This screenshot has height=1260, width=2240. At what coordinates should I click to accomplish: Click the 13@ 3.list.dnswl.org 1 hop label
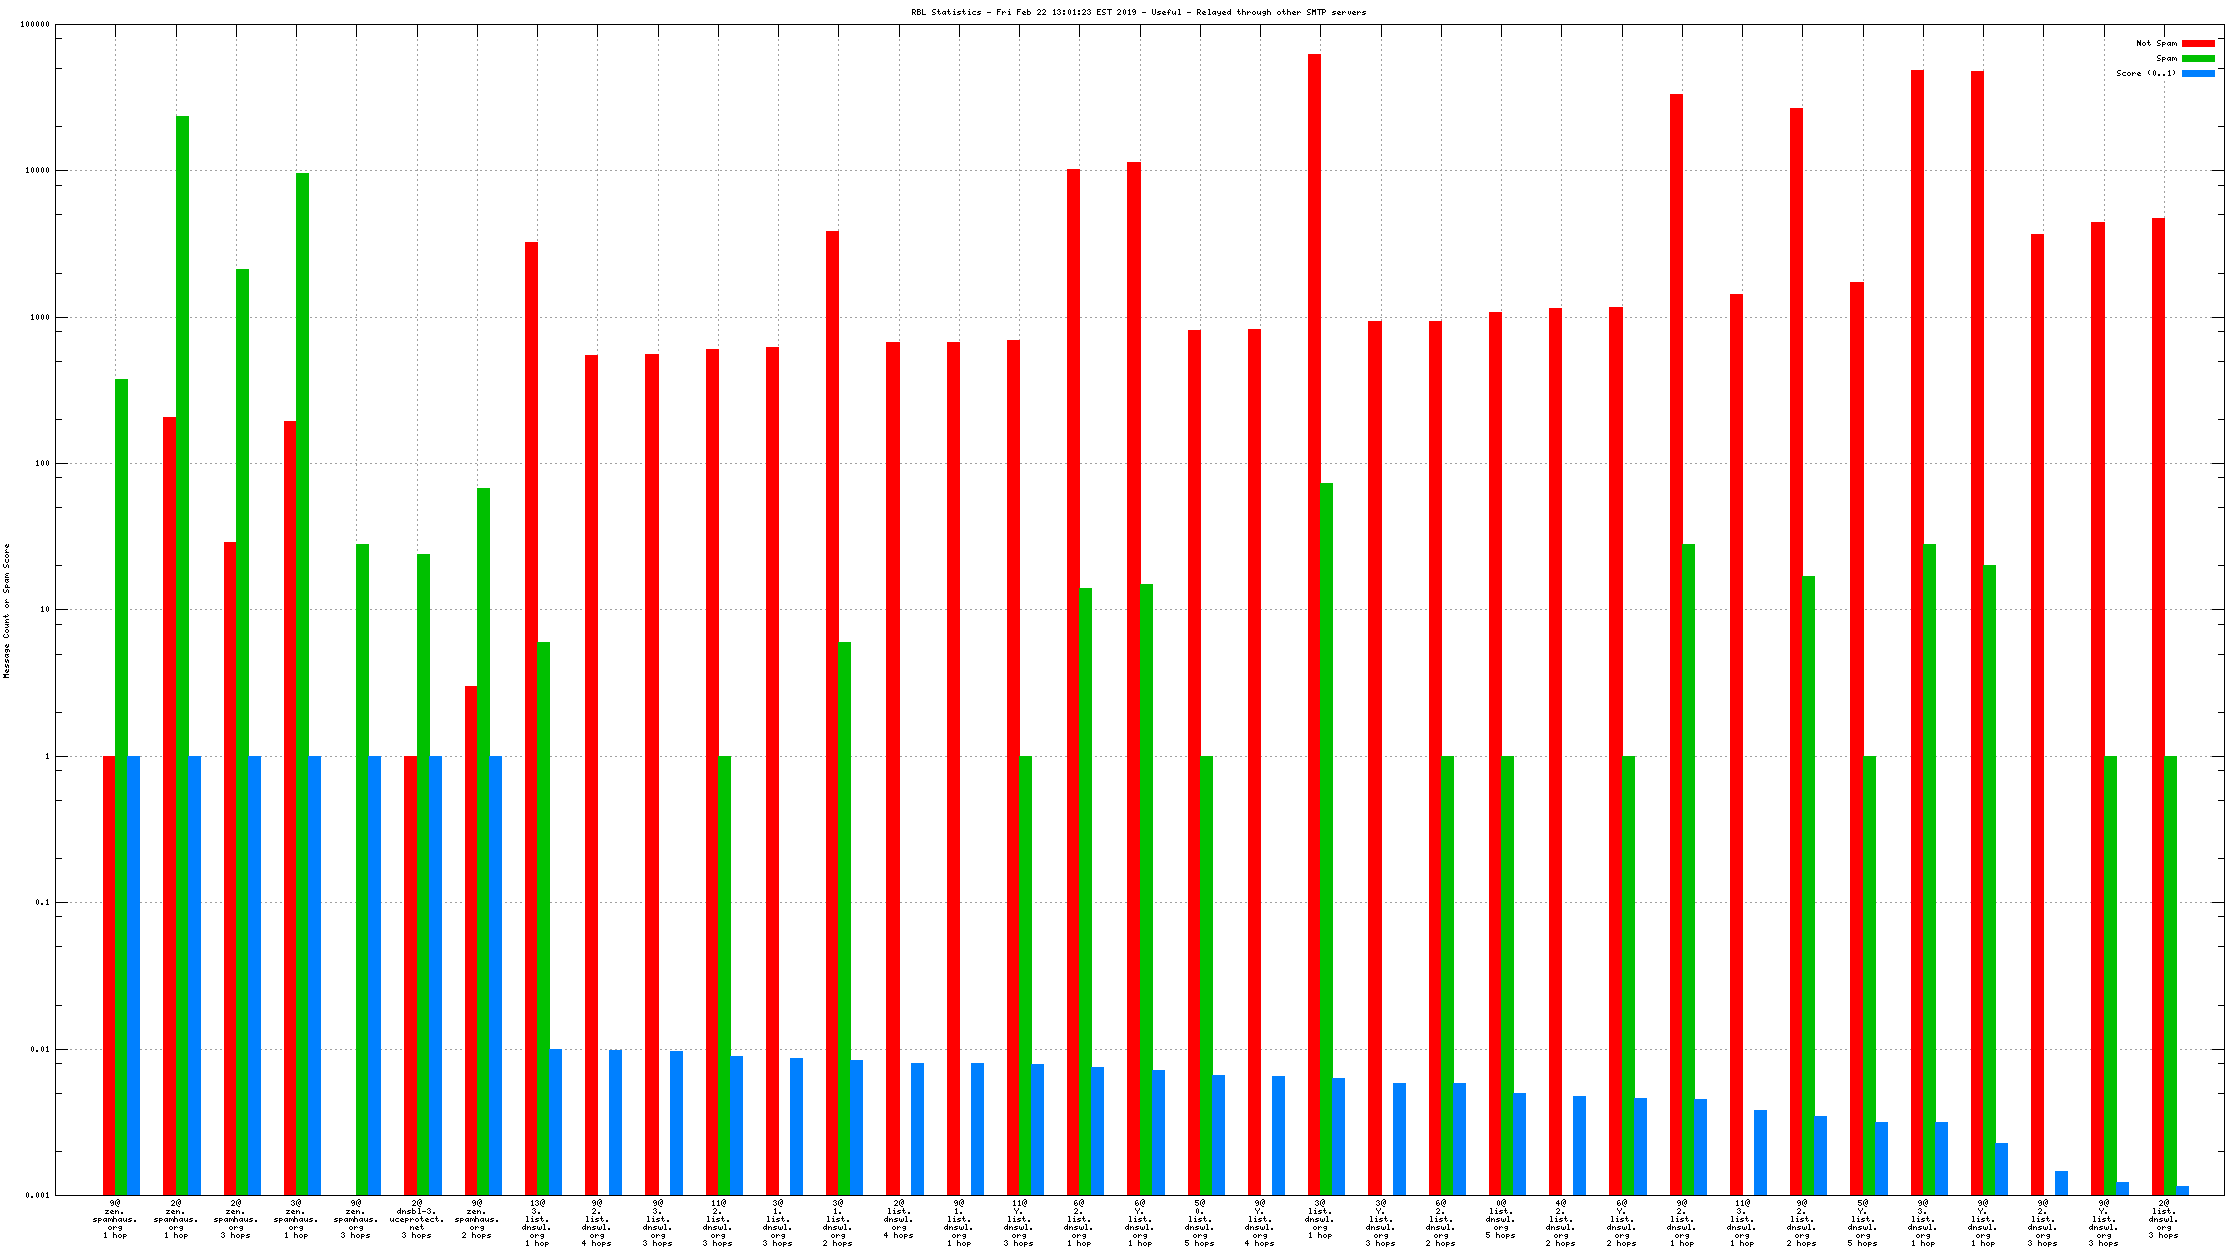point(537,1223)
